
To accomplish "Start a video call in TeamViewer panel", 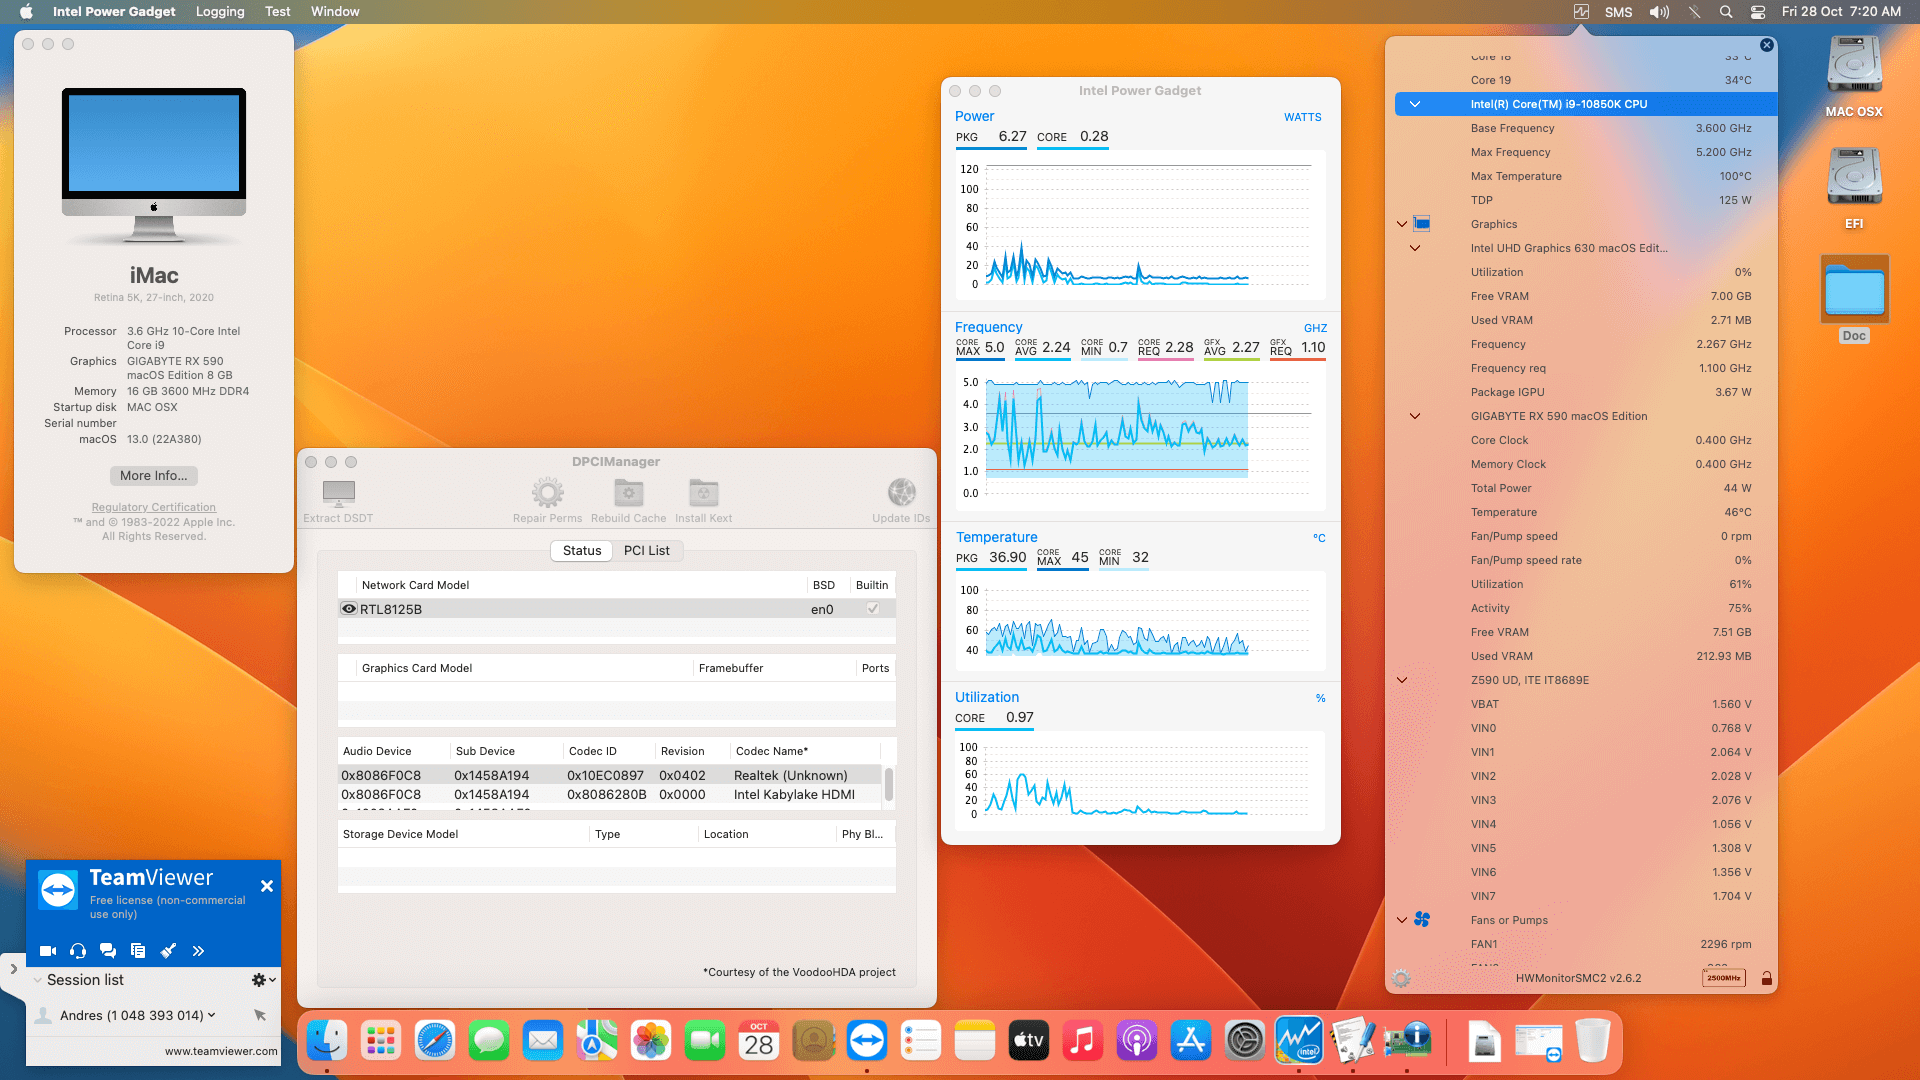I will 47,951.
